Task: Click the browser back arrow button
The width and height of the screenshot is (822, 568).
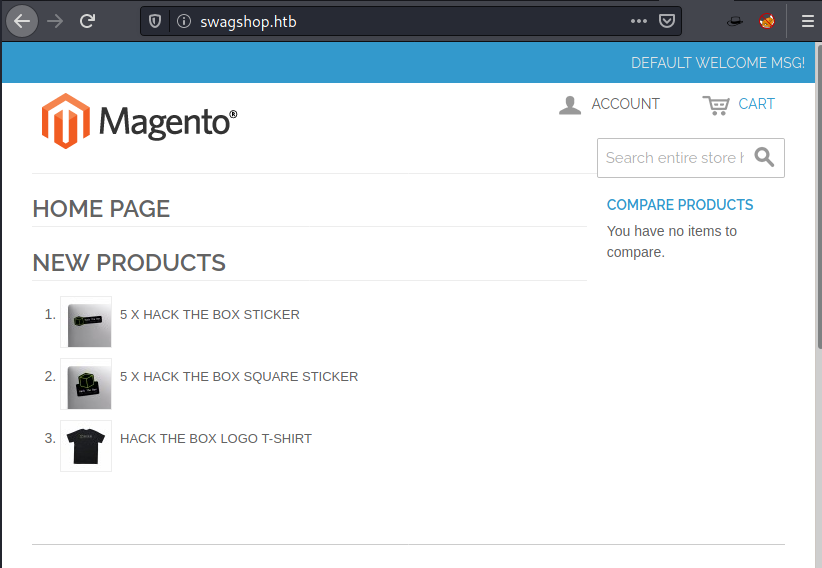Action: [22, 20]
